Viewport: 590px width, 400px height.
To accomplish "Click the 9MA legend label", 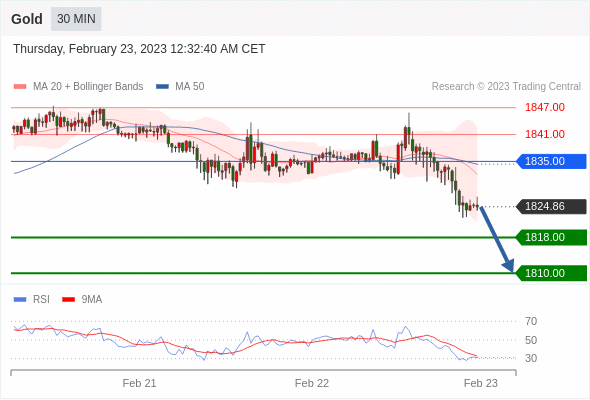I will point(92,300).
